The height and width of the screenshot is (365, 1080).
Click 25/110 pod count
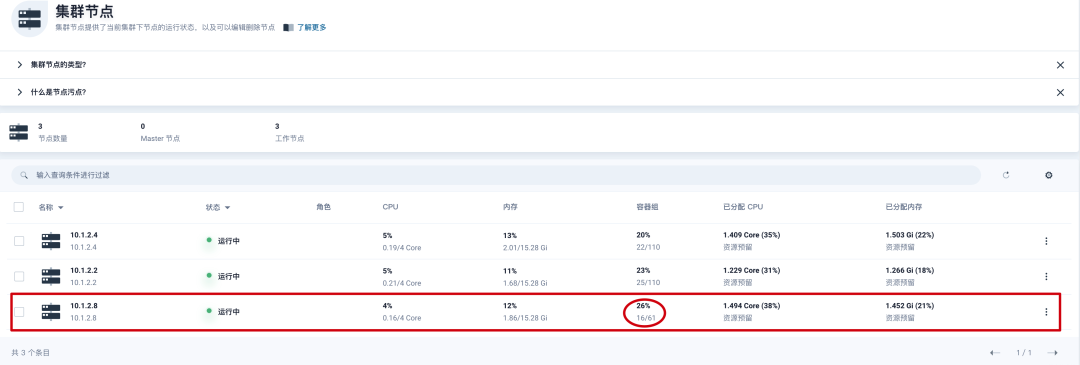pyautogui.click(x=648, y=282)
